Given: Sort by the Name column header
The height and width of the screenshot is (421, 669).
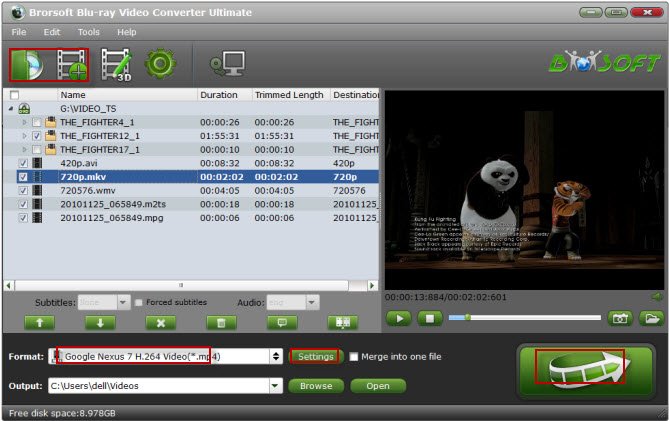Looking at the screenshot, I should click(x=127, y=95).
